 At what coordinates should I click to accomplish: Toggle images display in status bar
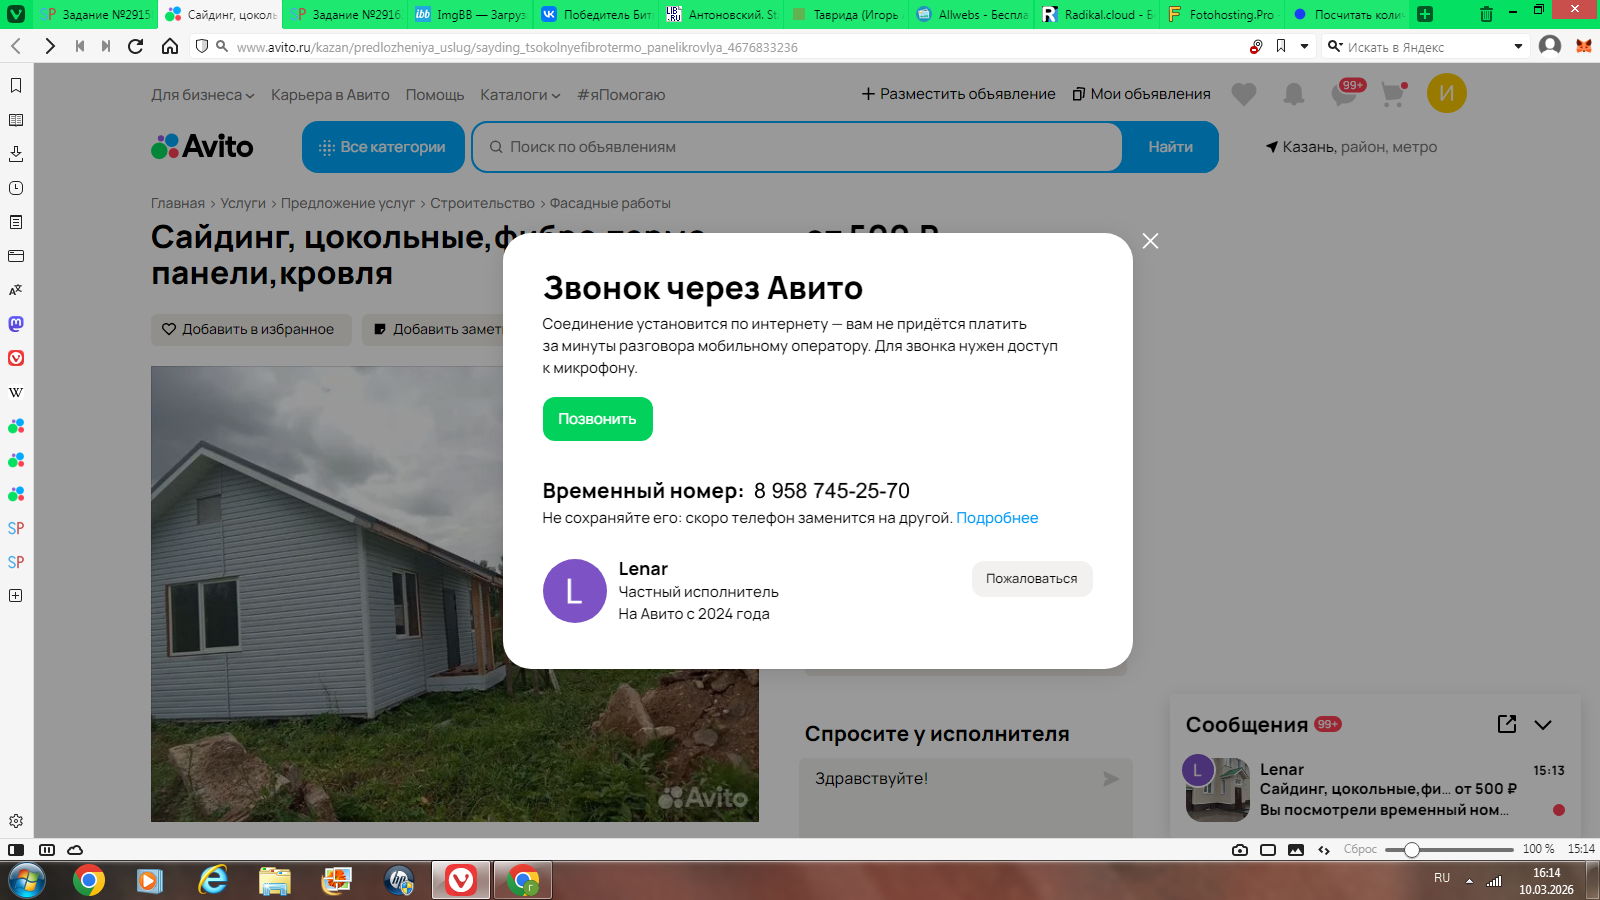[1296, 850]
